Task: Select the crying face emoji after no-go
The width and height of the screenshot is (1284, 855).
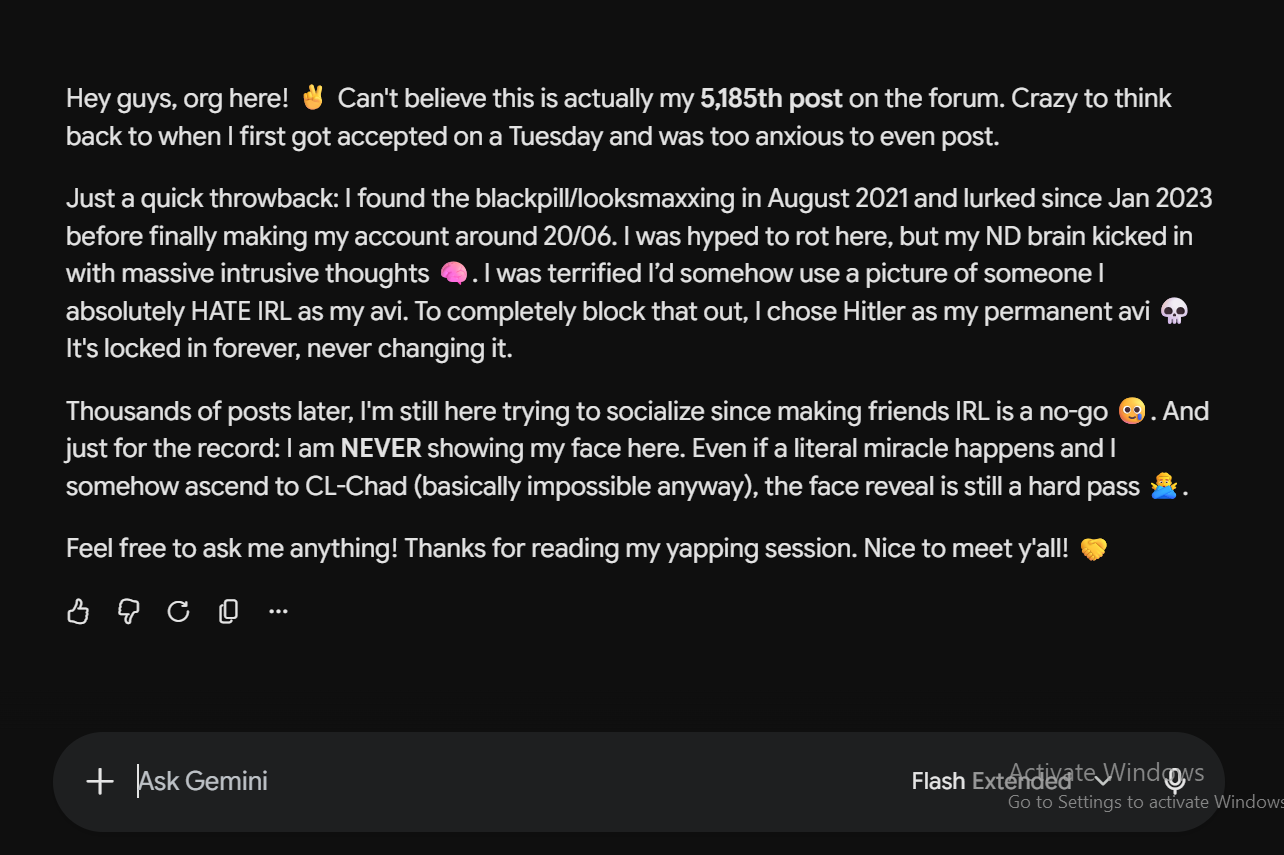Action: [1132, 411]
